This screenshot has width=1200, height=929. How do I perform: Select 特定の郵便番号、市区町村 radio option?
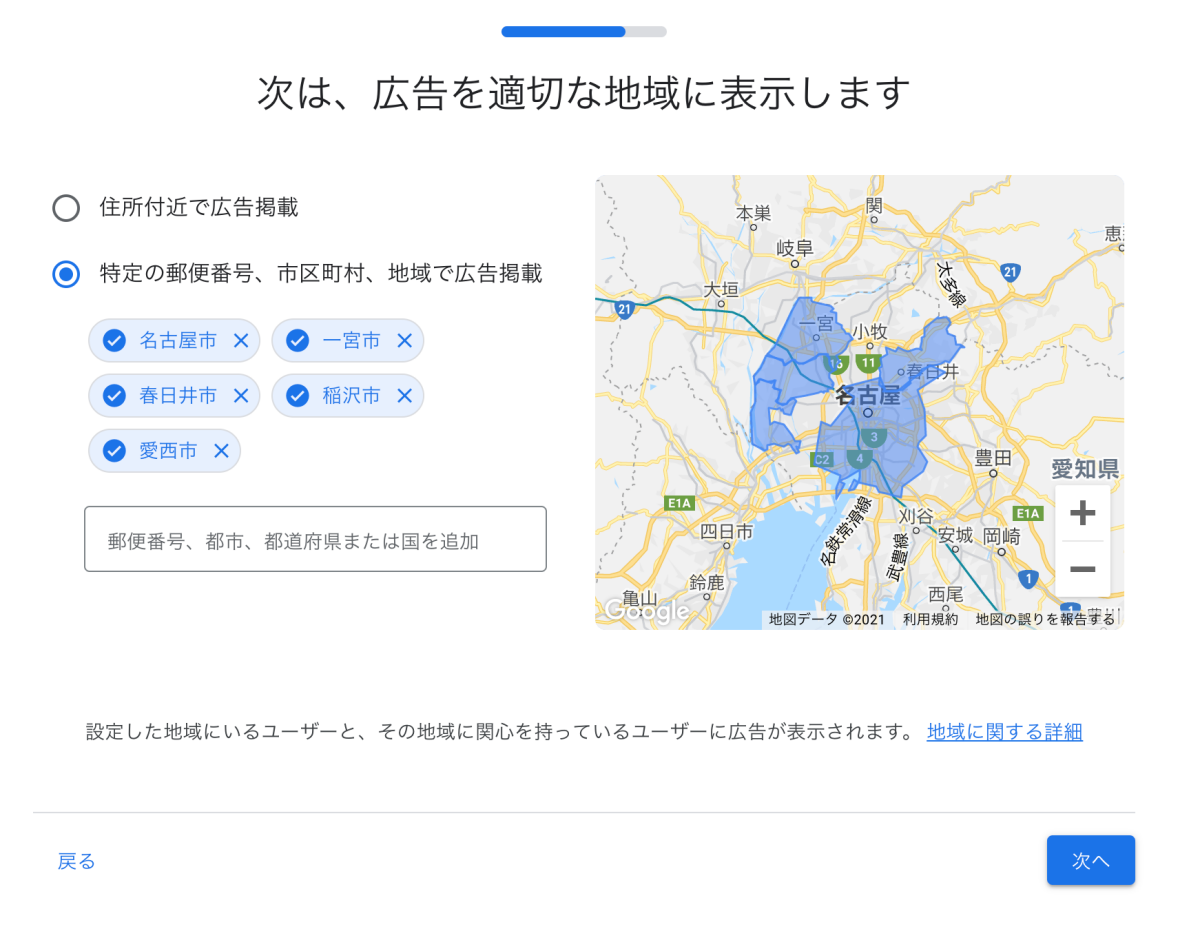(x=66, y=274)
